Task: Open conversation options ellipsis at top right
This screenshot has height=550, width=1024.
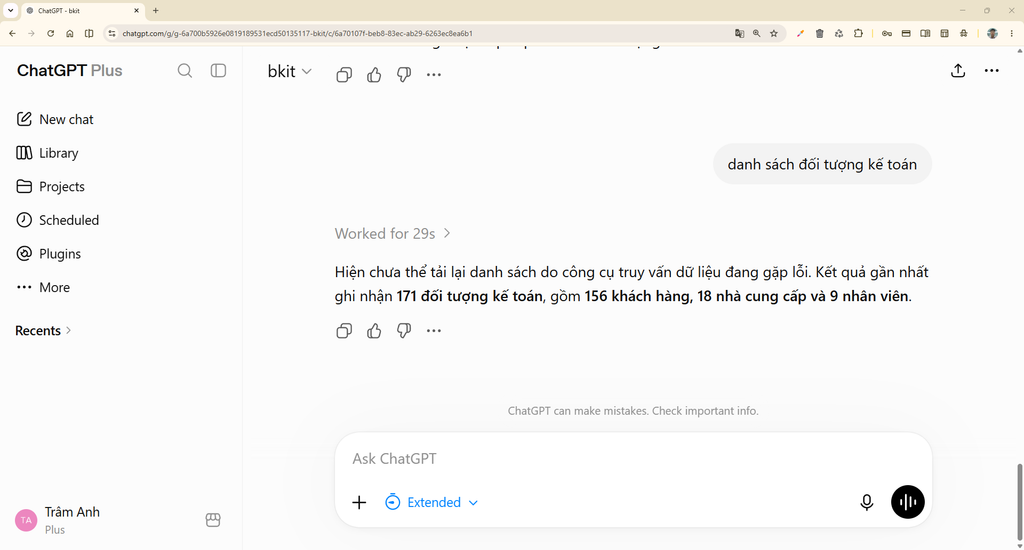Action: coord(991,71)
